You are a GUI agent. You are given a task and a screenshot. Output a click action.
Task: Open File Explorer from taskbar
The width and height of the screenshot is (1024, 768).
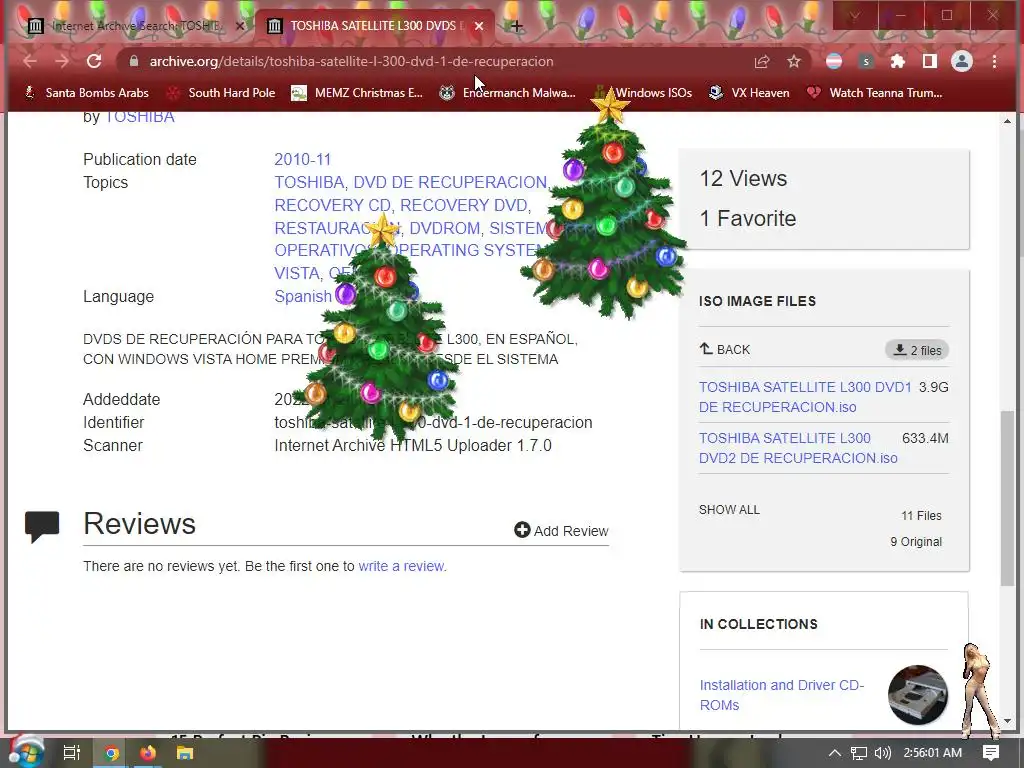click(185, 753)
